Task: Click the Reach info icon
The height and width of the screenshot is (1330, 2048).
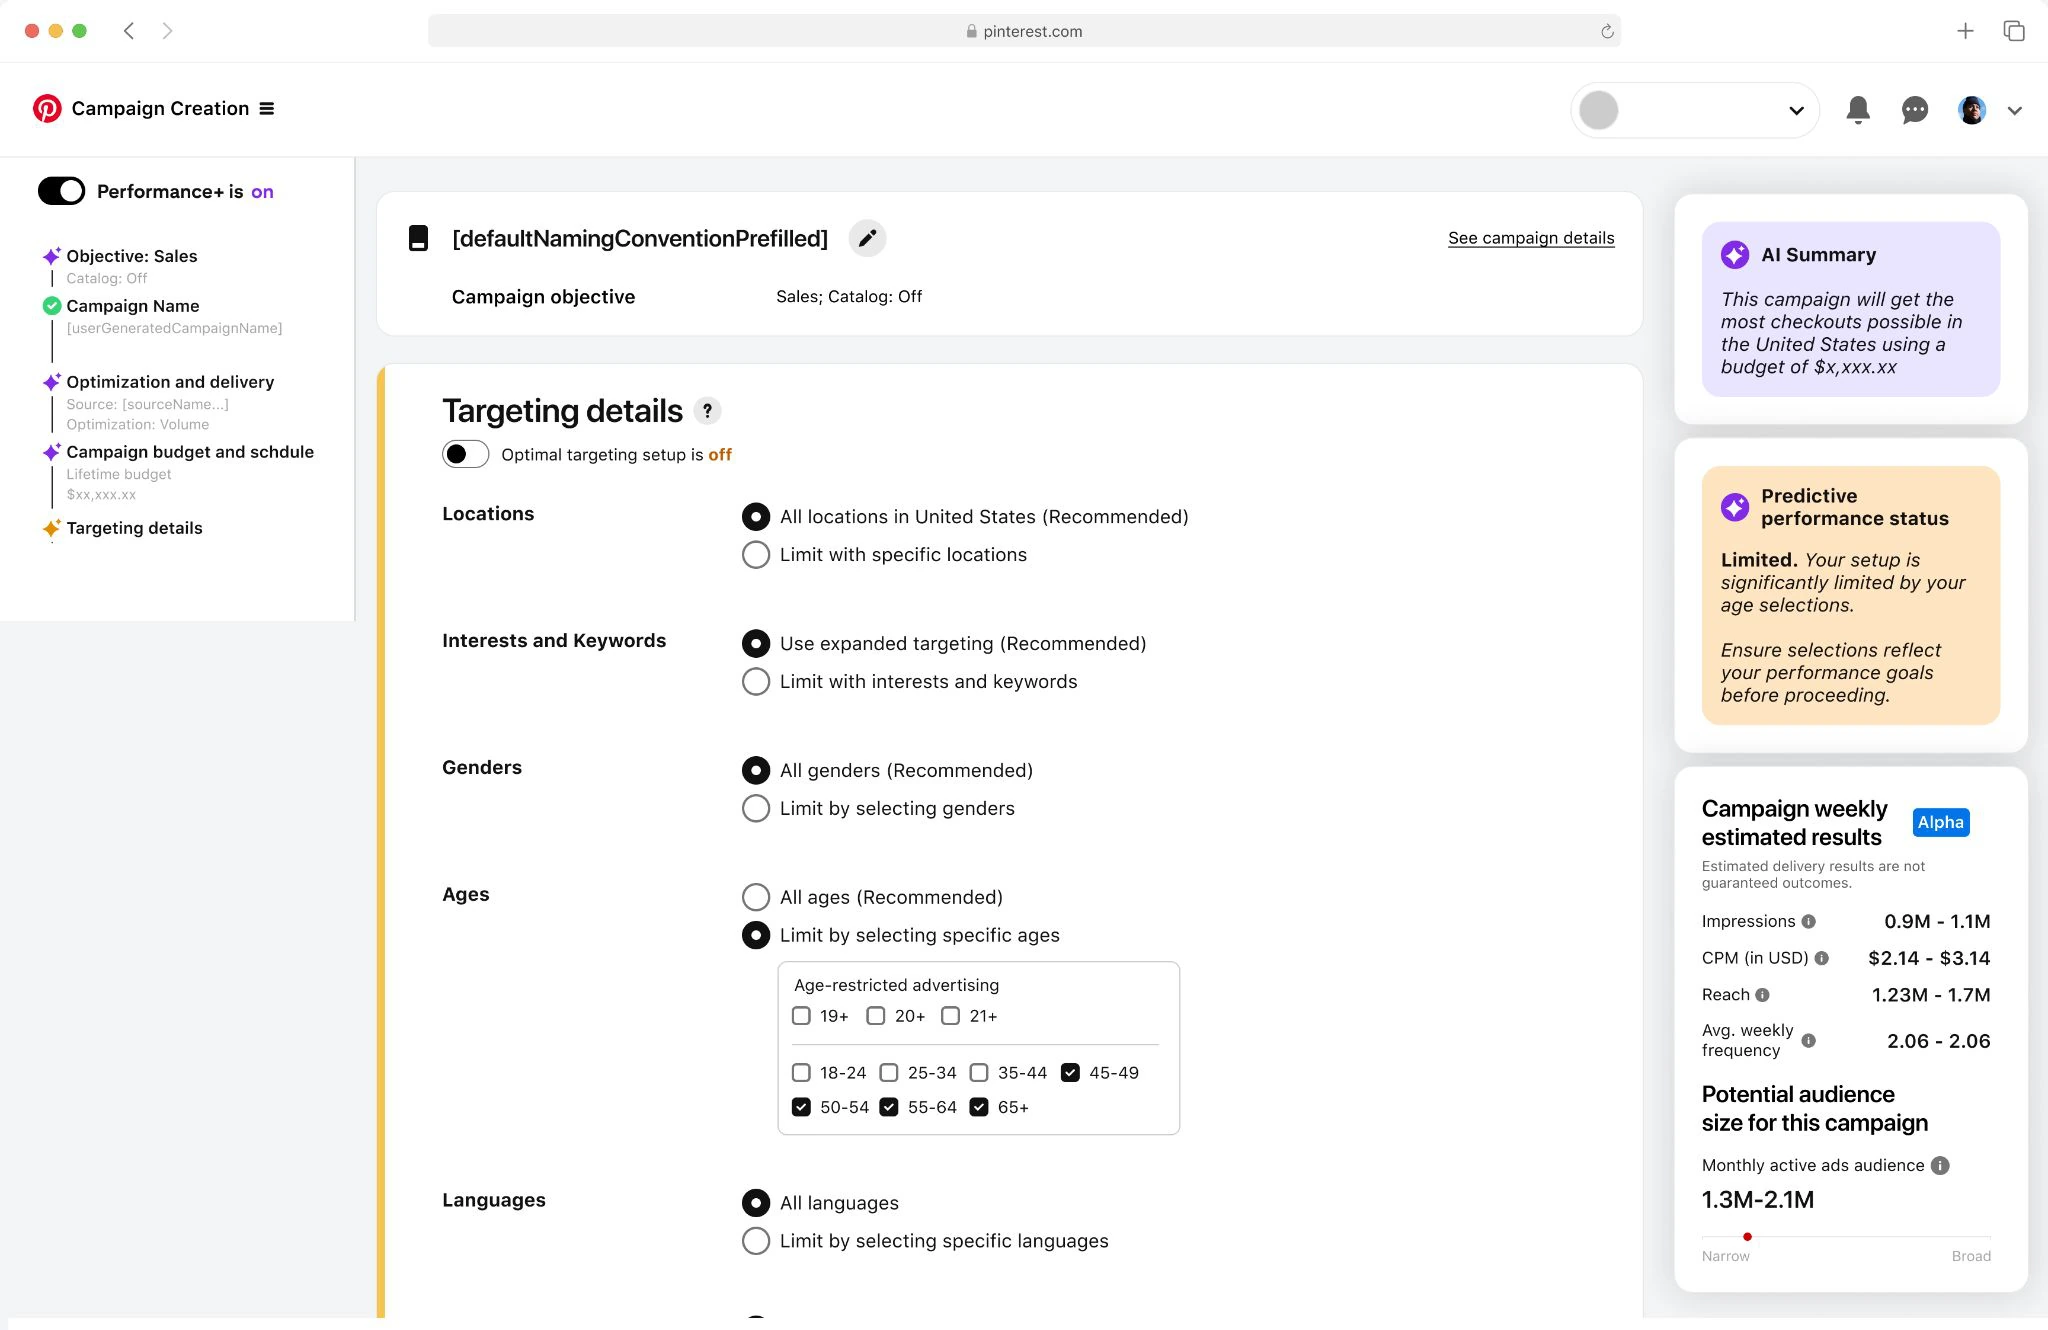Action: [1762, 995]
